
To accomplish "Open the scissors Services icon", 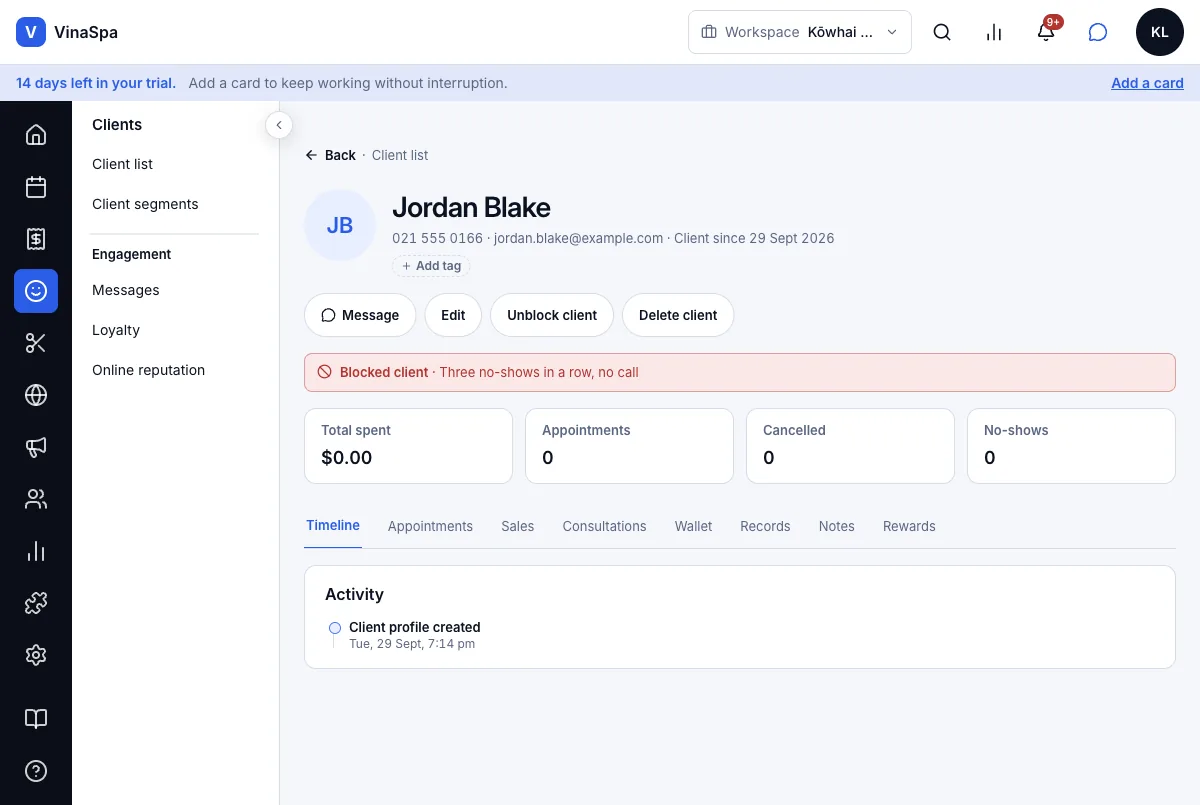I will 36,343.
